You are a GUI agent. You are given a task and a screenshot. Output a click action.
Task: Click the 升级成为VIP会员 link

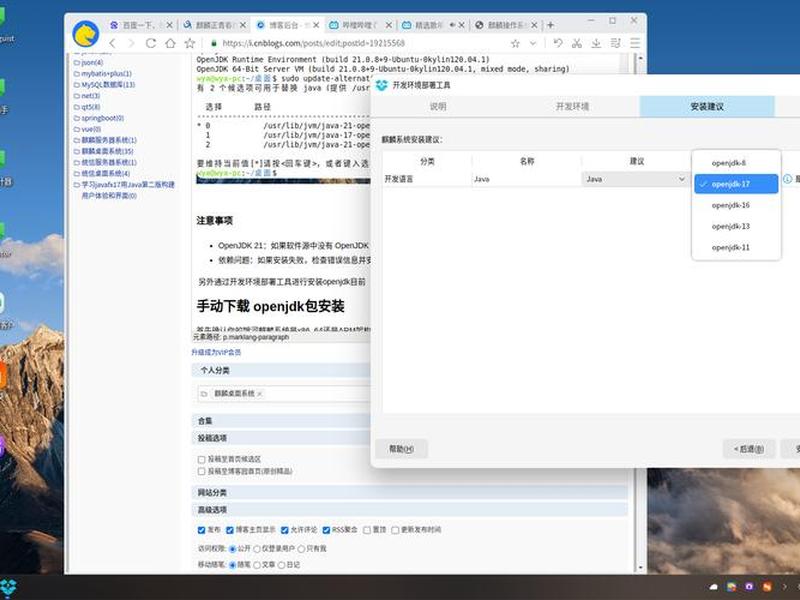click(216, 352)
